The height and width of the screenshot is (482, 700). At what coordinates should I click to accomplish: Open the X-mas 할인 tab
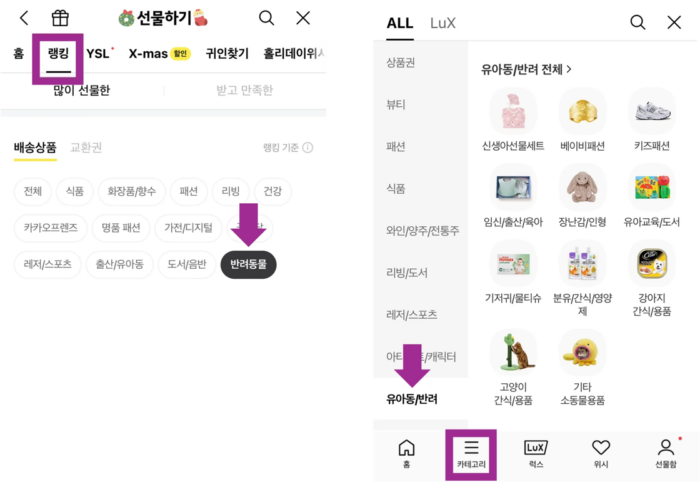160,54
